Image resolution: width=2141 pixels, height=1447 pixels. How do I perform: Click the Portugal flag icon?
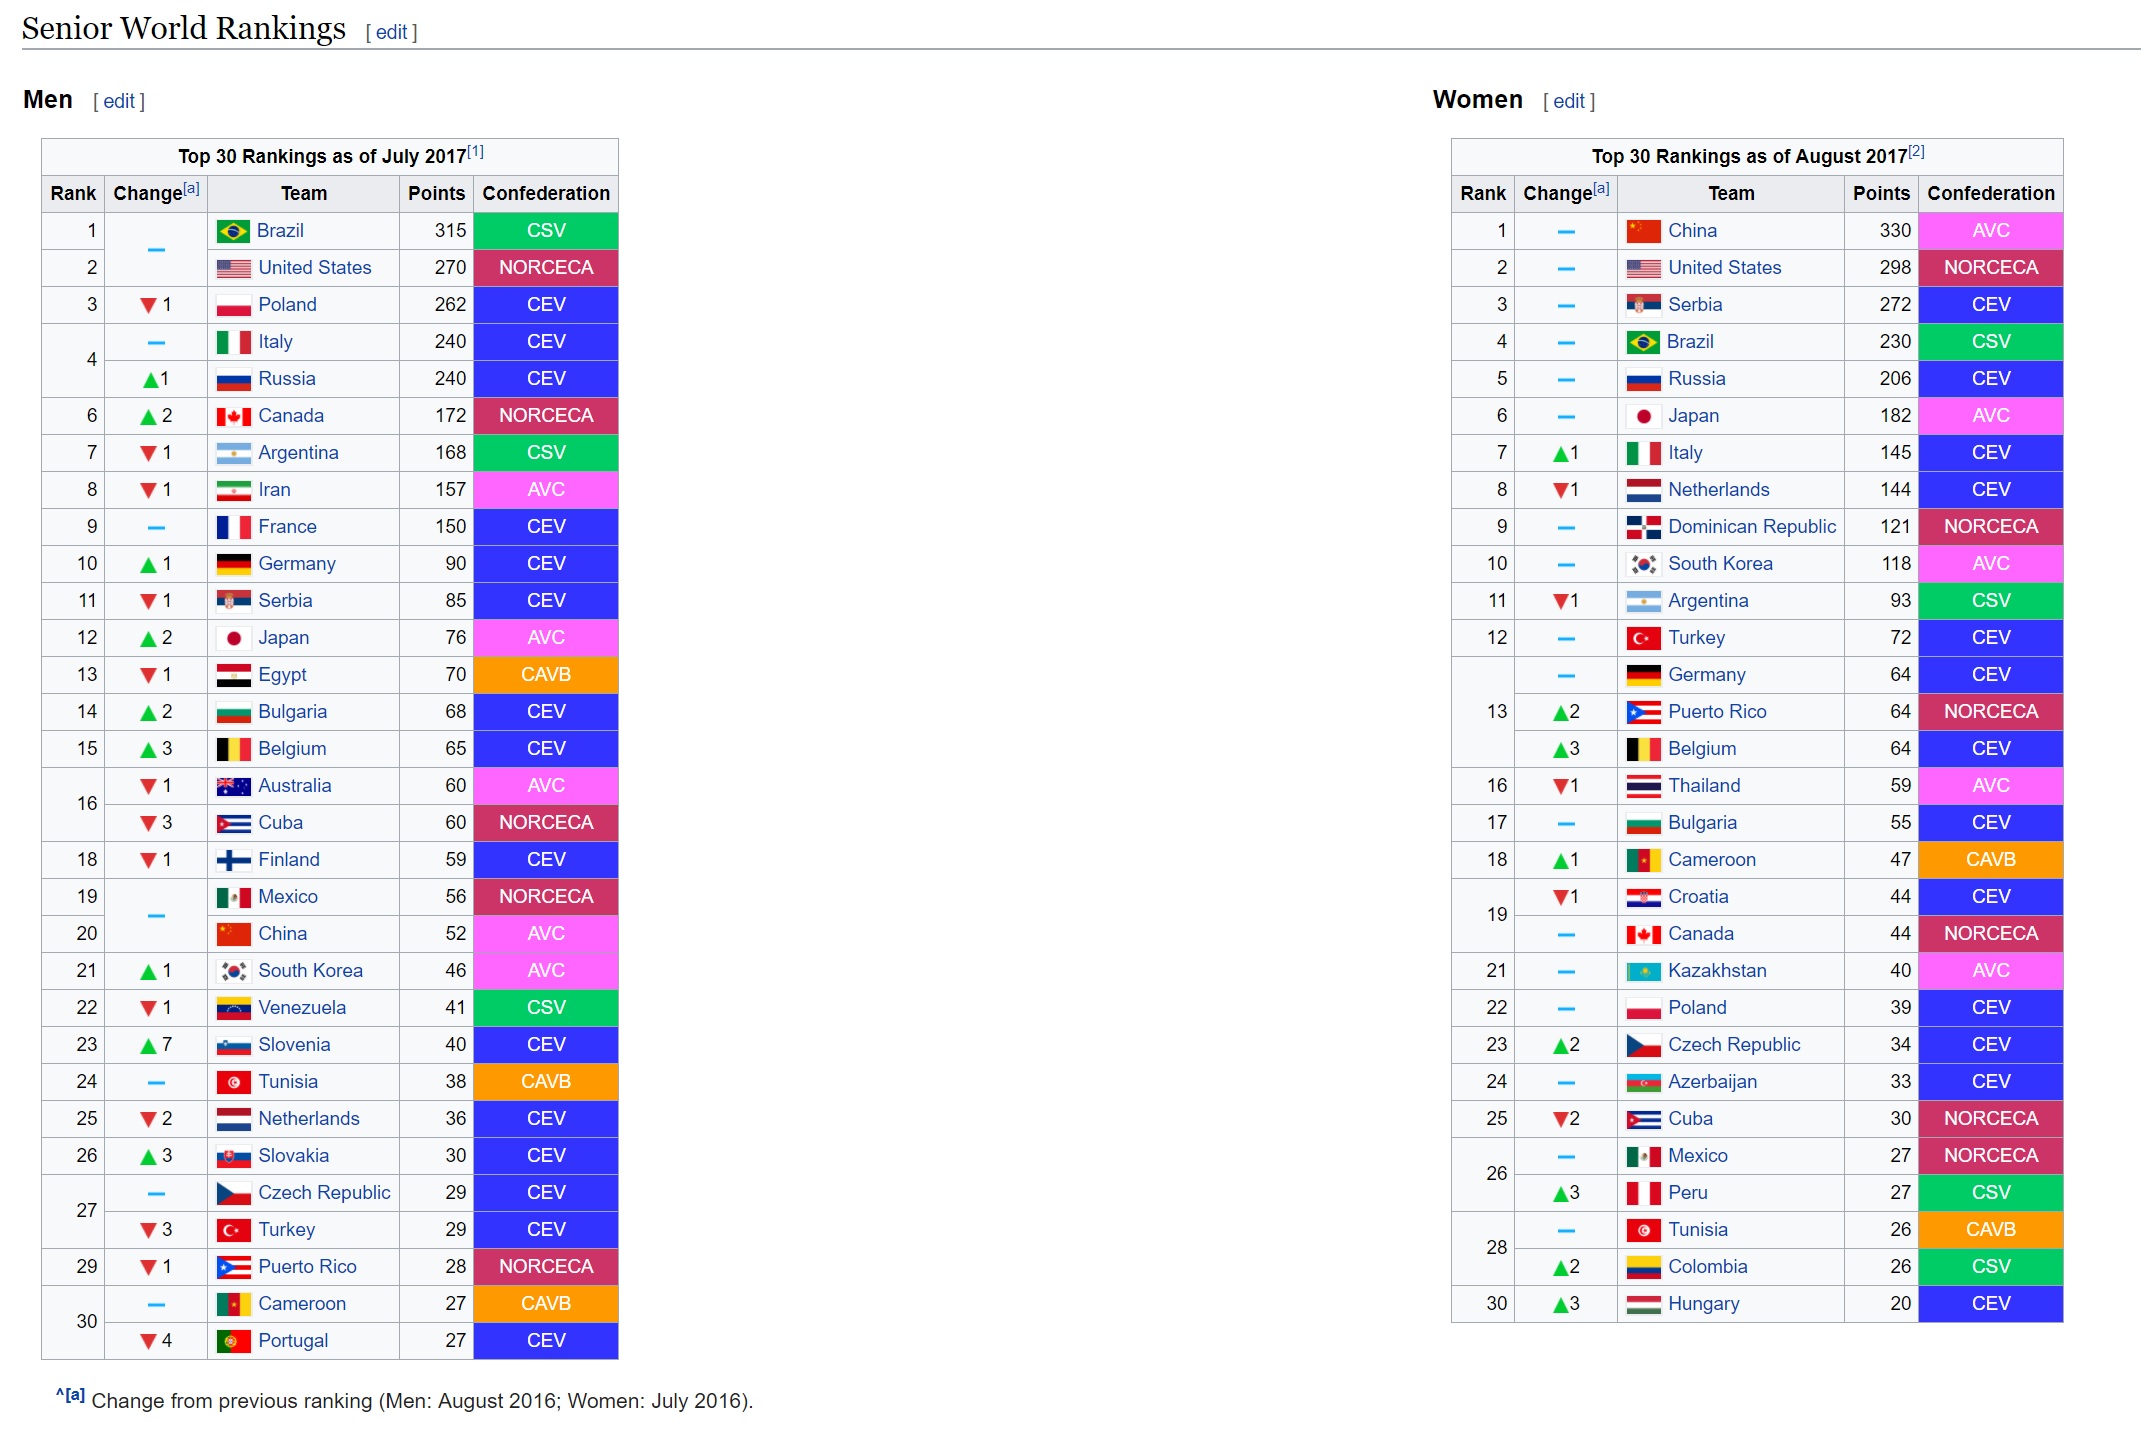click(233, 1341)
